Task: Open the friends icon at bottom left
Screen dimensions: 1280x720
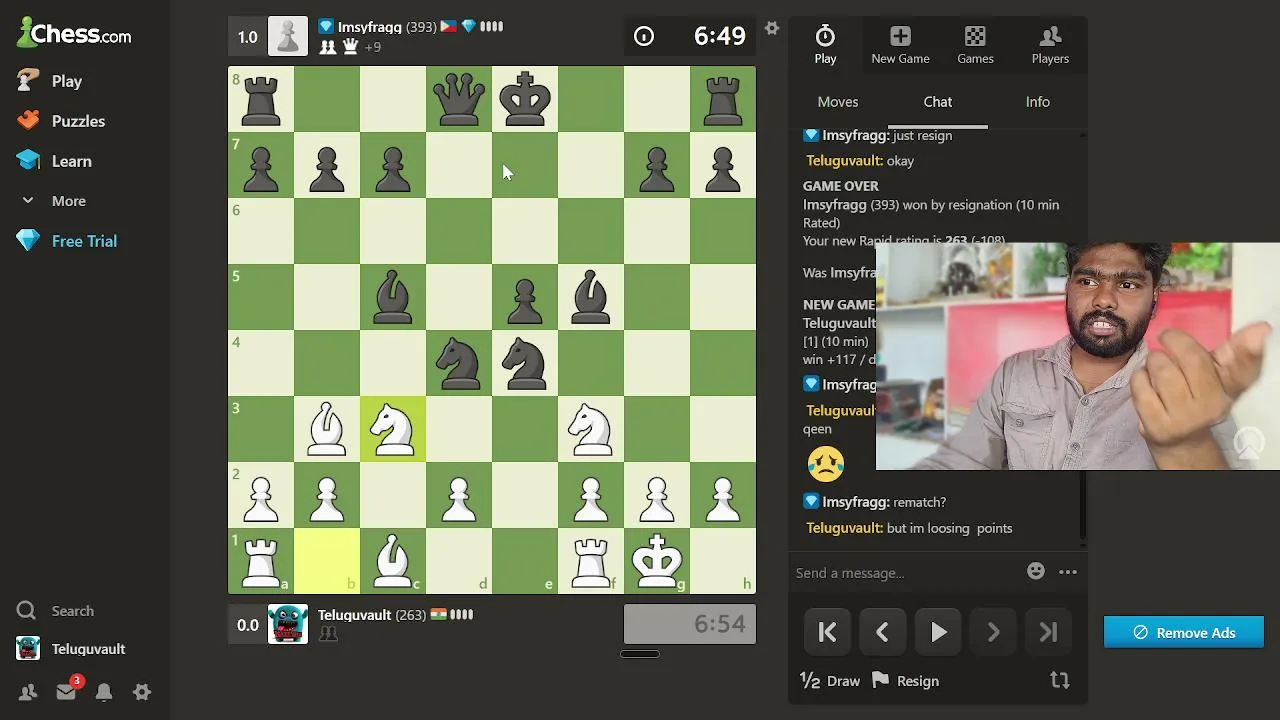Action: point(27,692)
